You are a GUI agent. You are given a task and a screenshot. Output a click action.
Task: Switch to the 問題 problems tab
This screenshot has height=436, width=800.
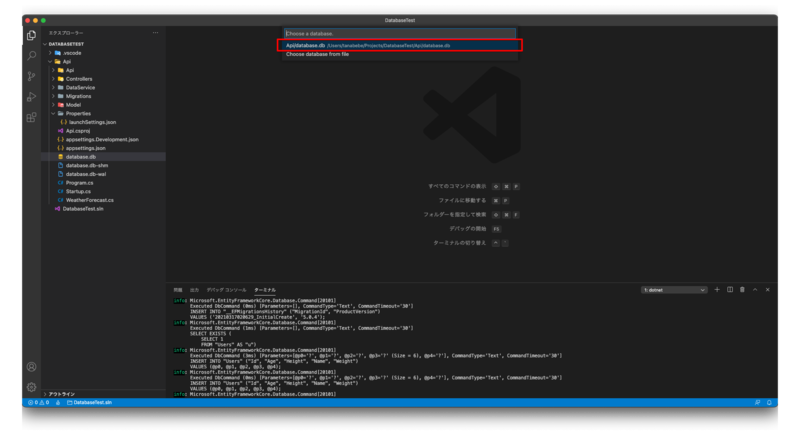(178, 290)
